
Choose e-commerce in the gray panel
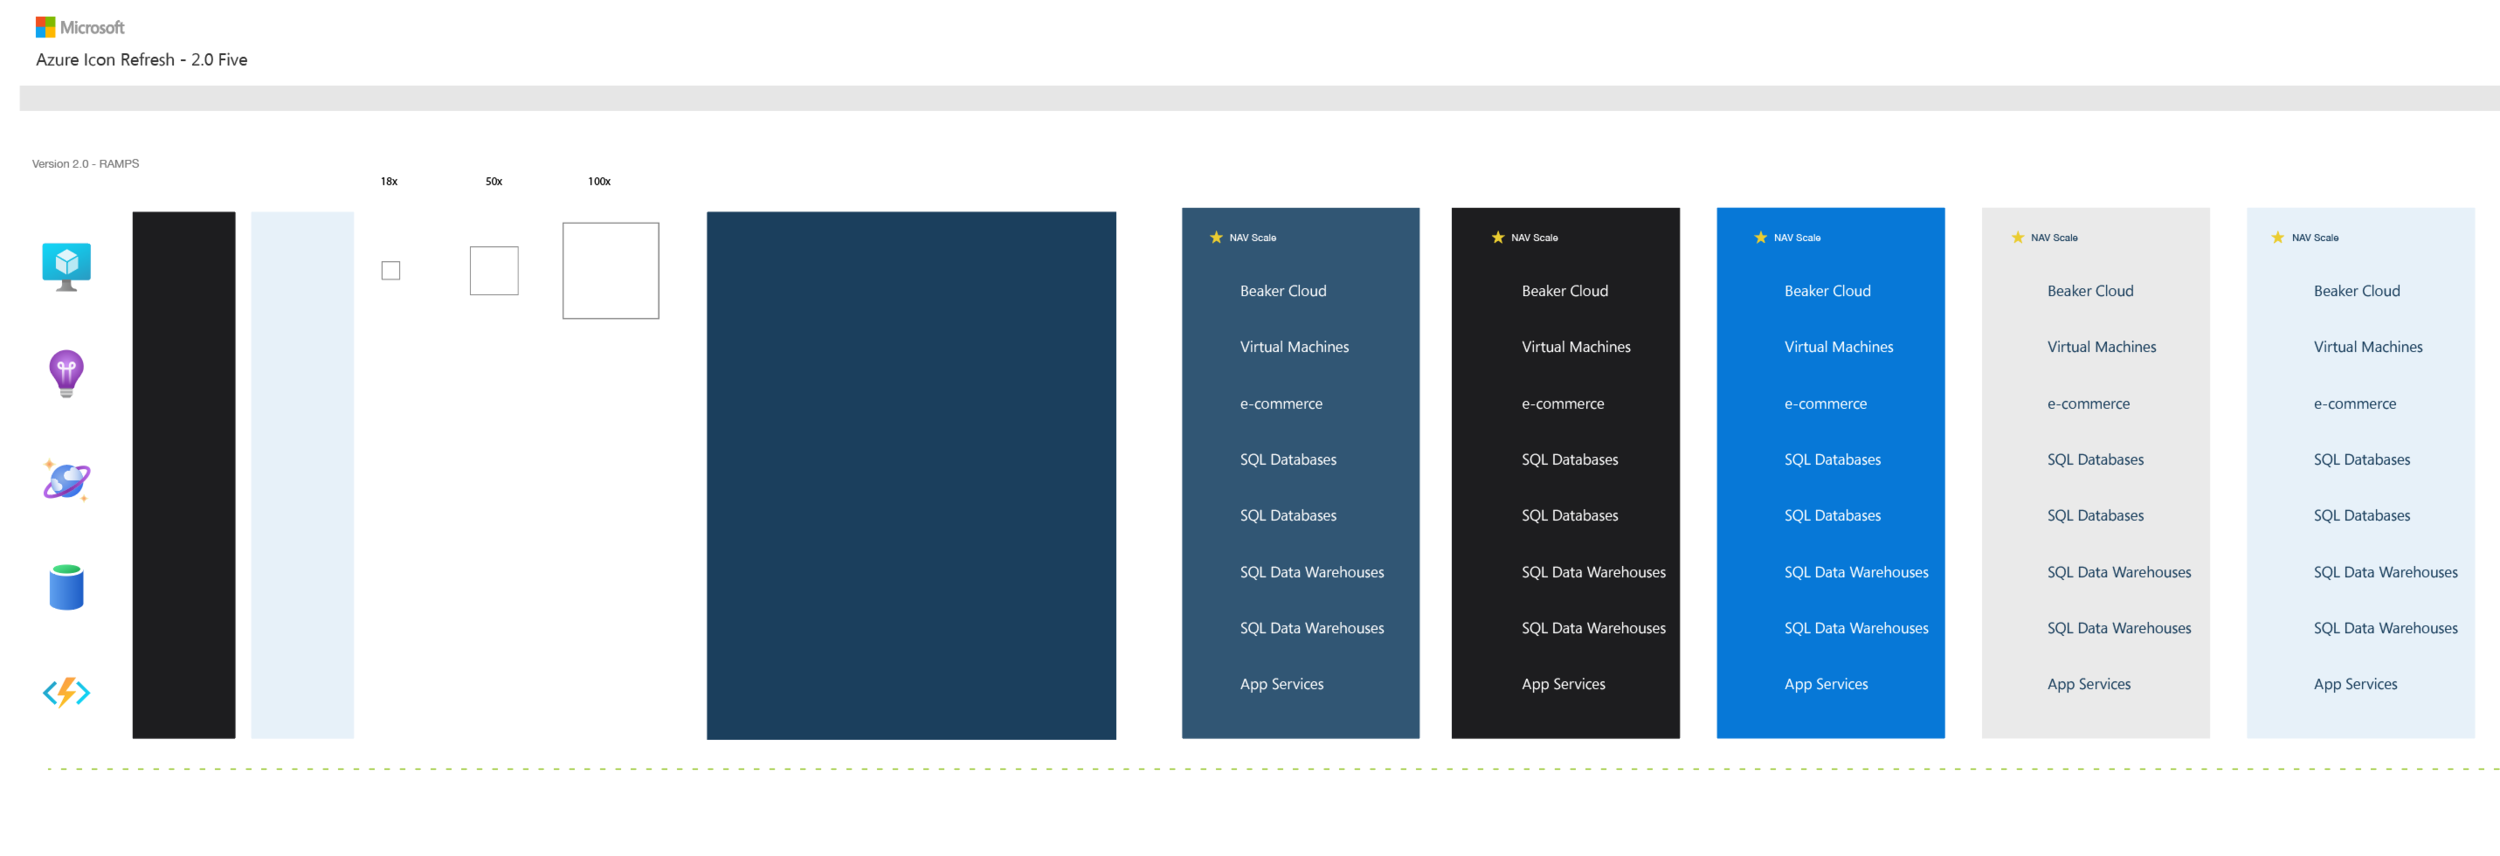tap(2089, 404)
